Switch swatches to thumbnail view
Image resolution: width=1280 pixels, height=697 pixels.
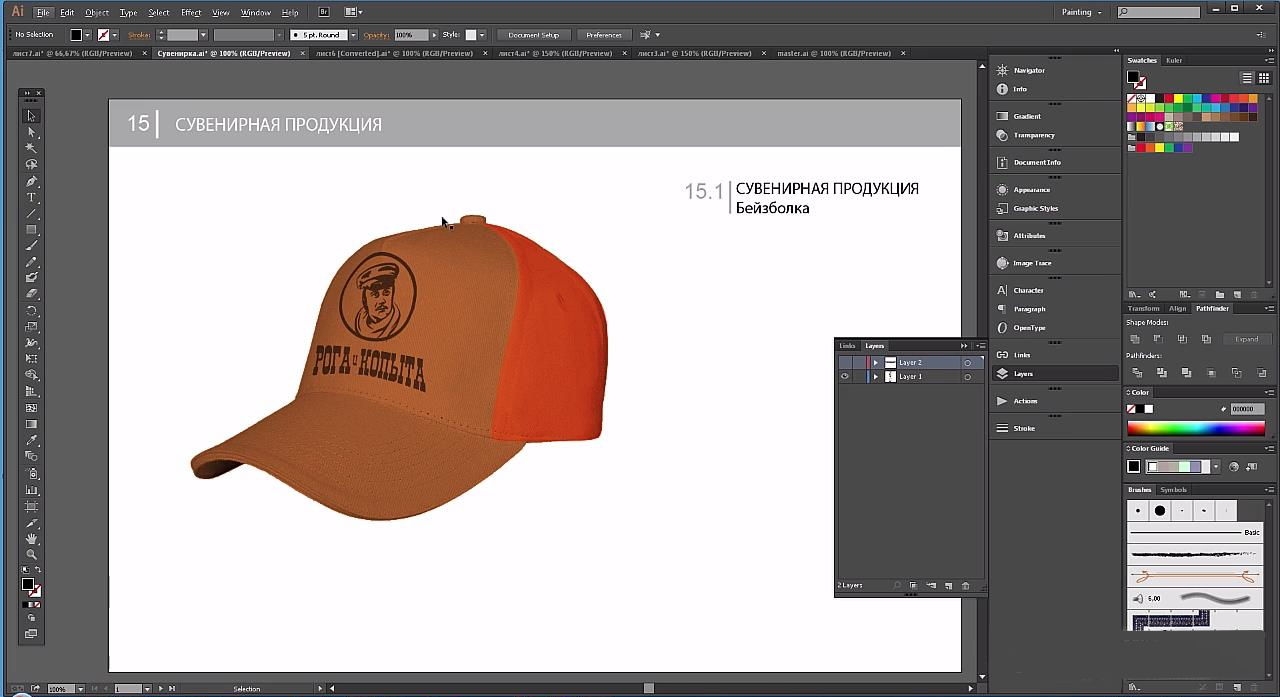click(1265, 78)
